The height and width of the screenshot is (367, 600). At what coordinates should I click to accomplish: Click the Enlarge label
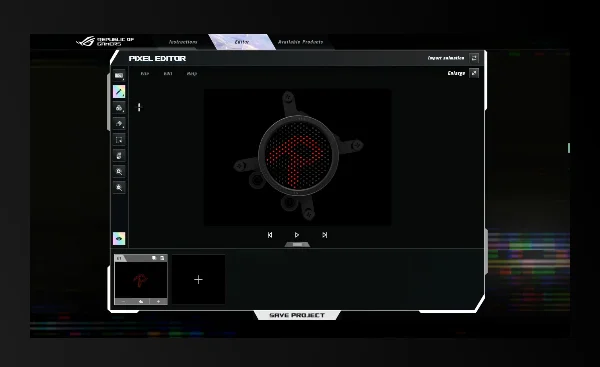click(x=456, y=73)
